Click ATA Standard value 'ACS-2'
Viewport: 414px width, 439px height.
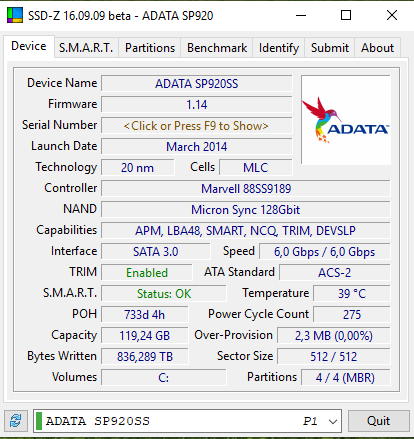(x=335, y=273)
